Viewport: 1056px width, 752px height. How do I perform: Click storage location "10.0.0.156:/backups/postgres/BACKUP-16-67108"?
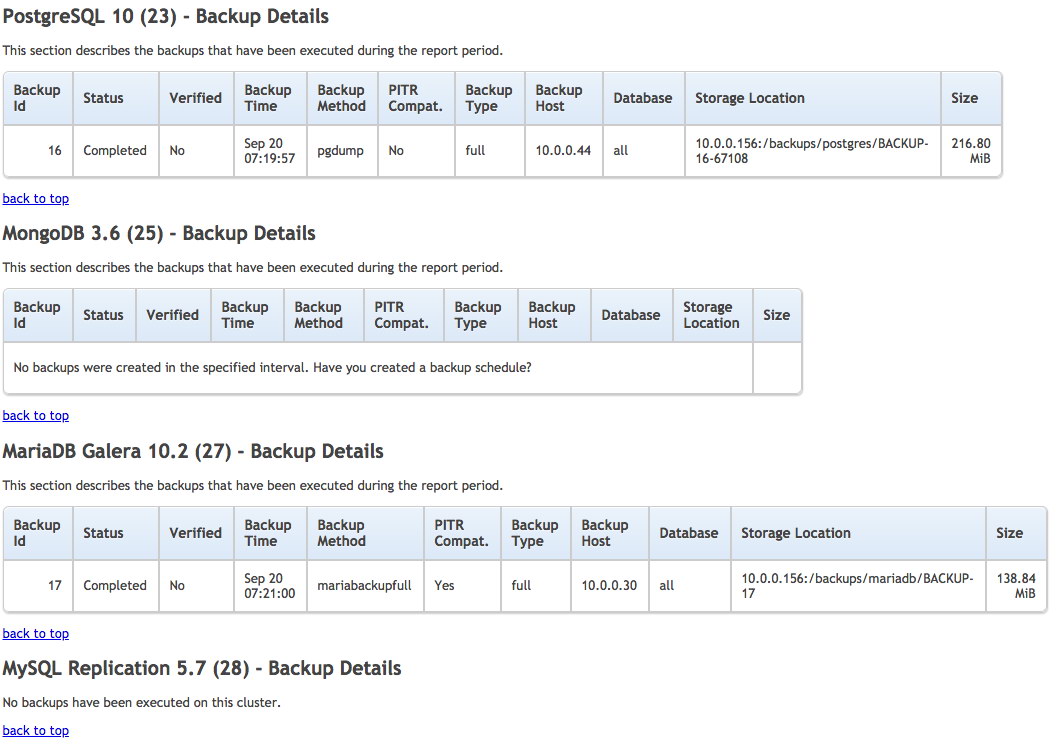[x=812, y=151]
